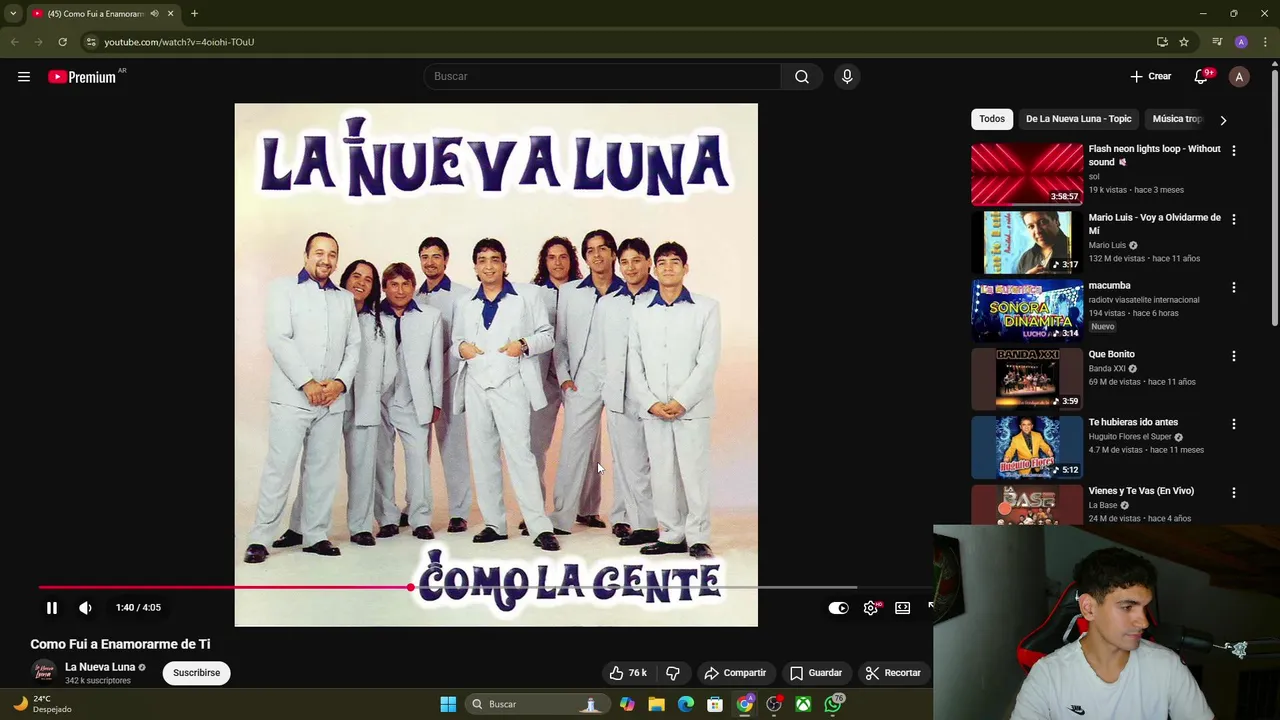
Task: Open more options for Que Bonito video
Action: (1233, 356)
